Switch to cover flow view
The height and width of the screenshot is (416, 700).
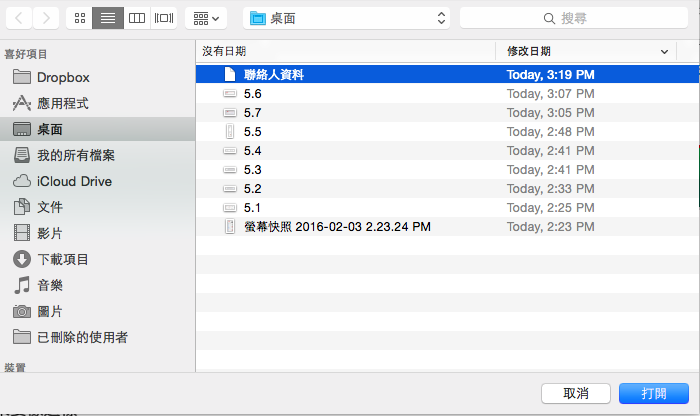tap(164, 18)
